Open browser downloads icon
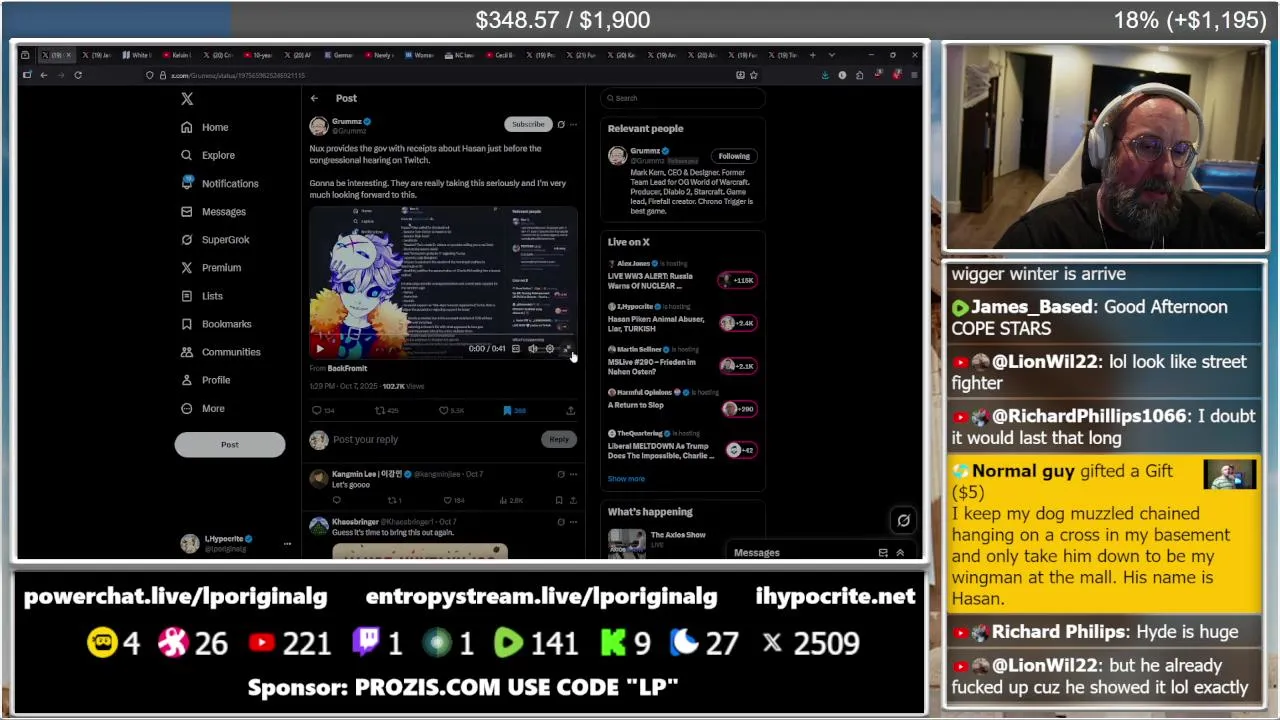 (825, 75)
